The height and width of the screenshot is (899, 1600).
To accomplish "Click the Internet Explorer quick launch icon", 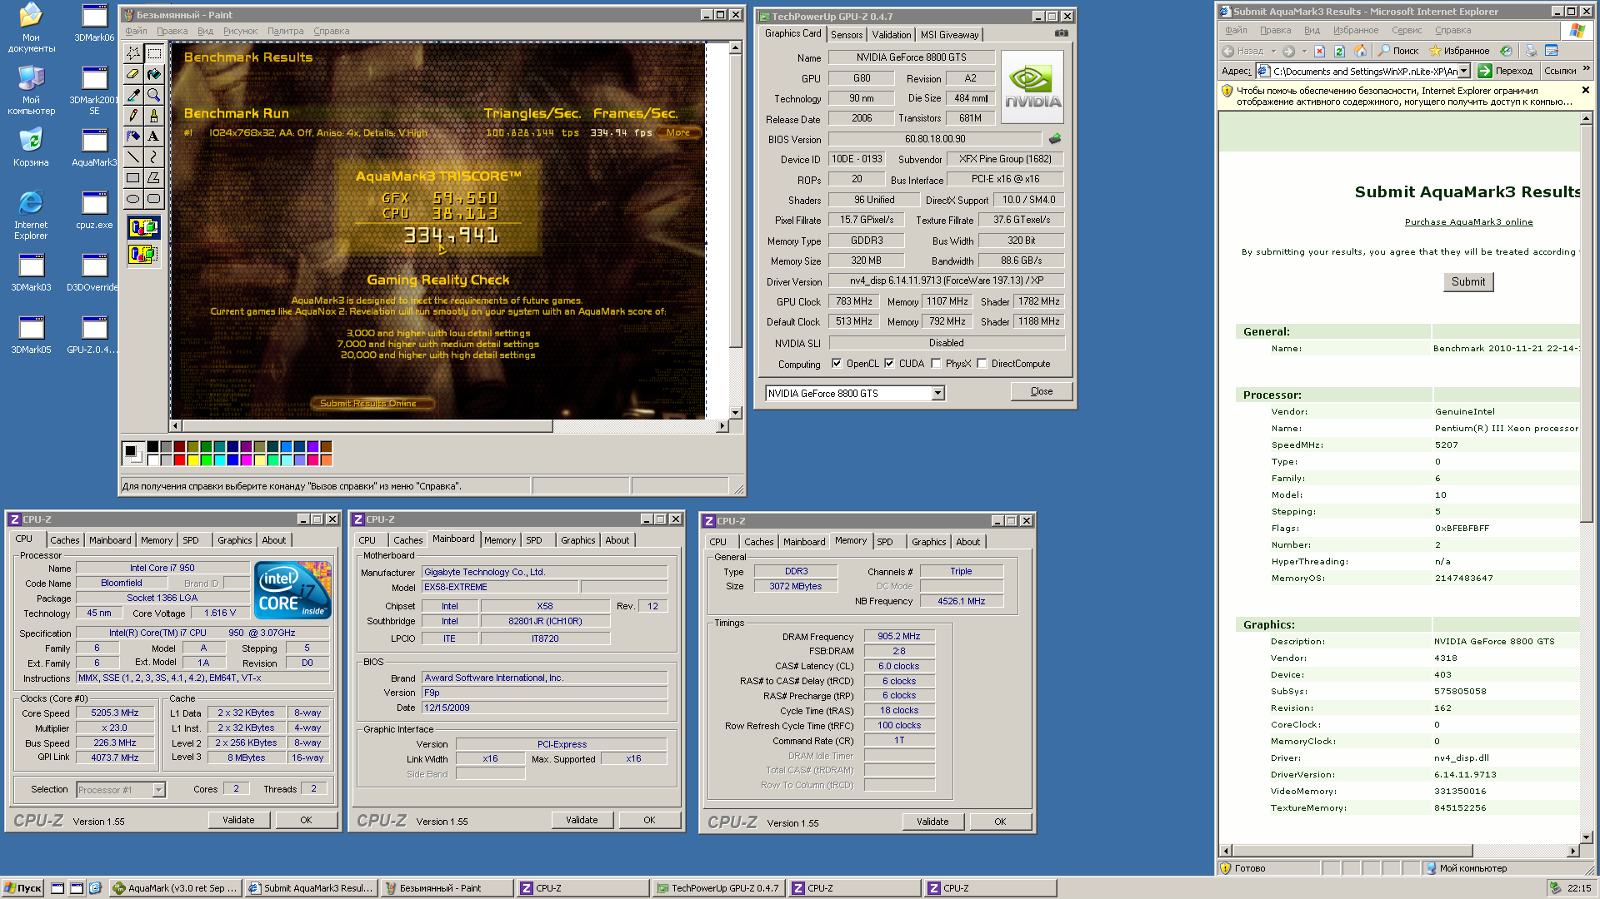I will point(95,888).
